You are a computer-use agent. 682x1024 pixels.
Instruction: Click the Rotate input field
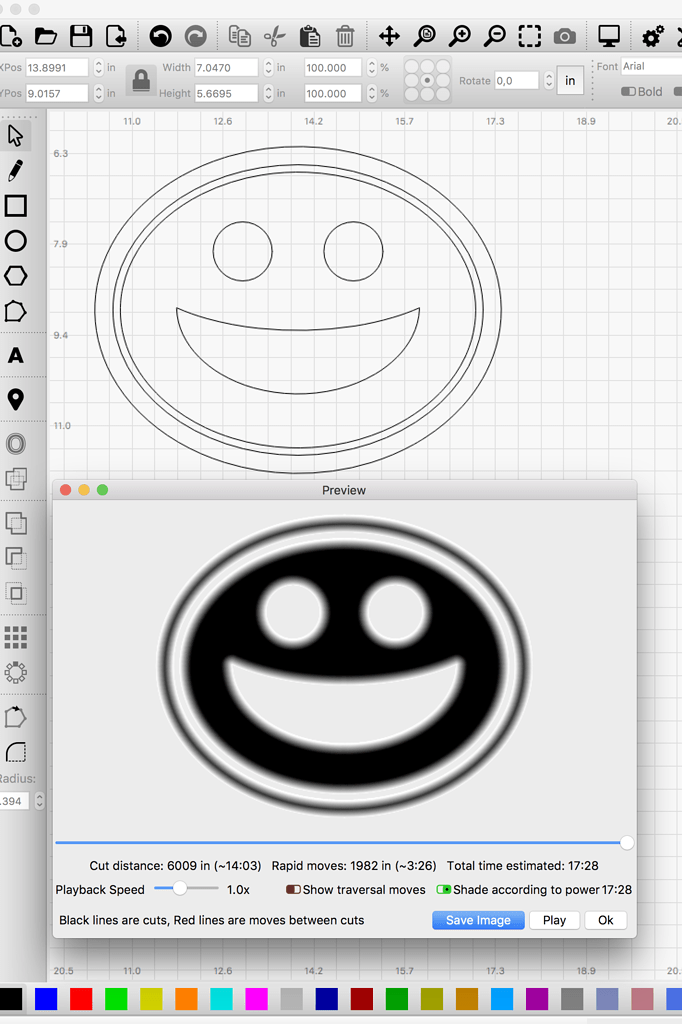coord(516,80)
